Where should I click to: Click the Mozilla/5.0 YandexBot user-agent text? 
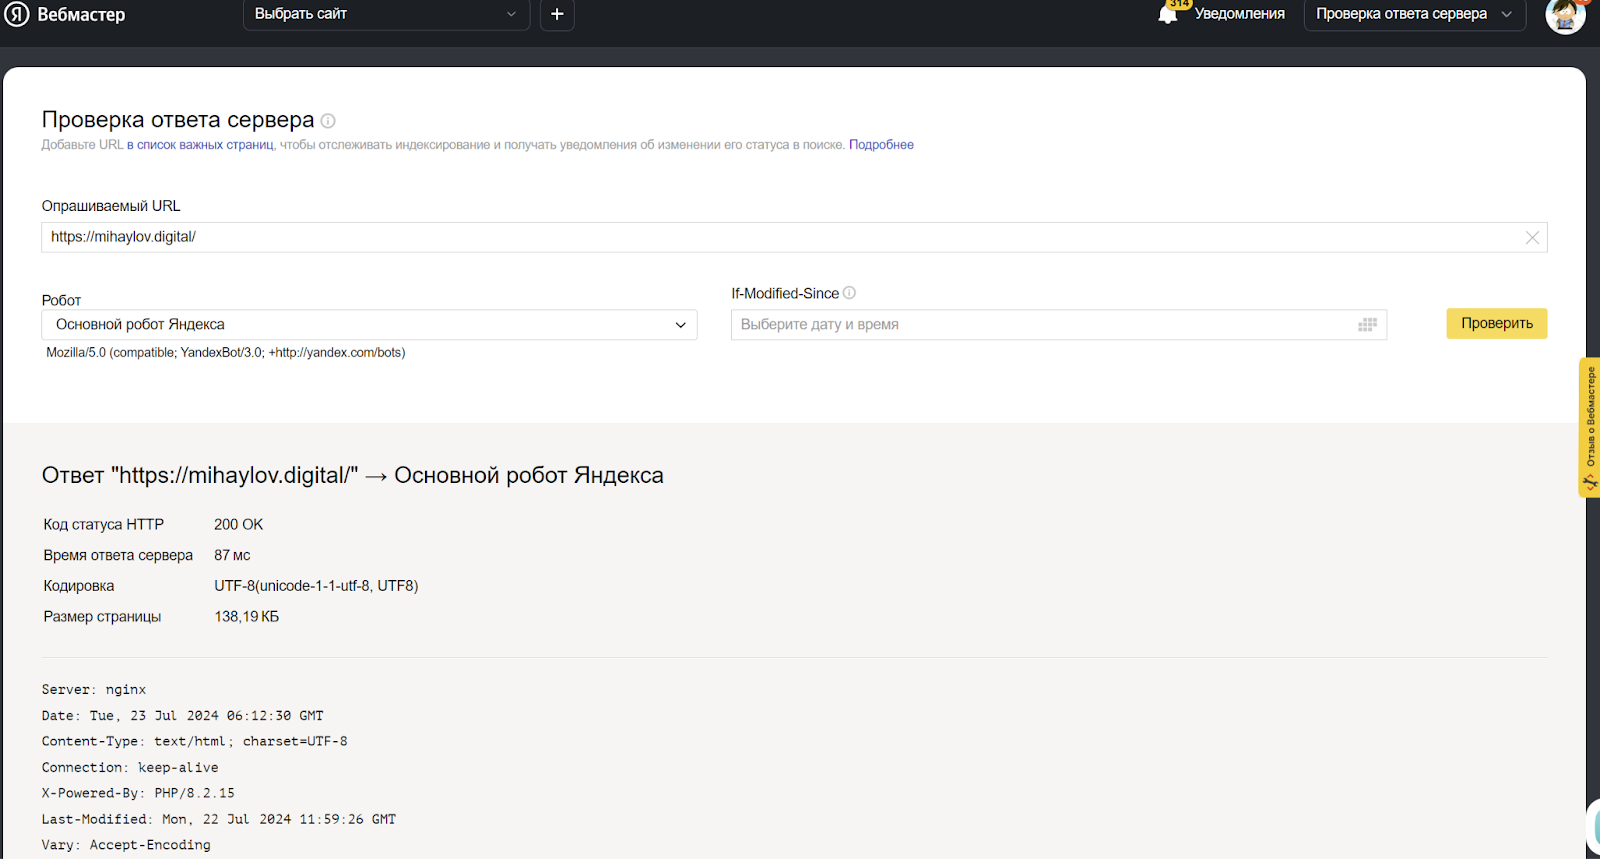226,353
